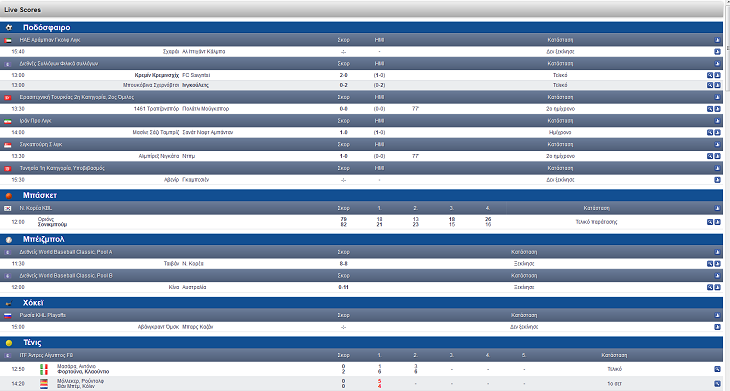Viewport: 730px width, 391px height.
Task: Open magnifier details for the 2-0 football match
Action: (710, 75)
